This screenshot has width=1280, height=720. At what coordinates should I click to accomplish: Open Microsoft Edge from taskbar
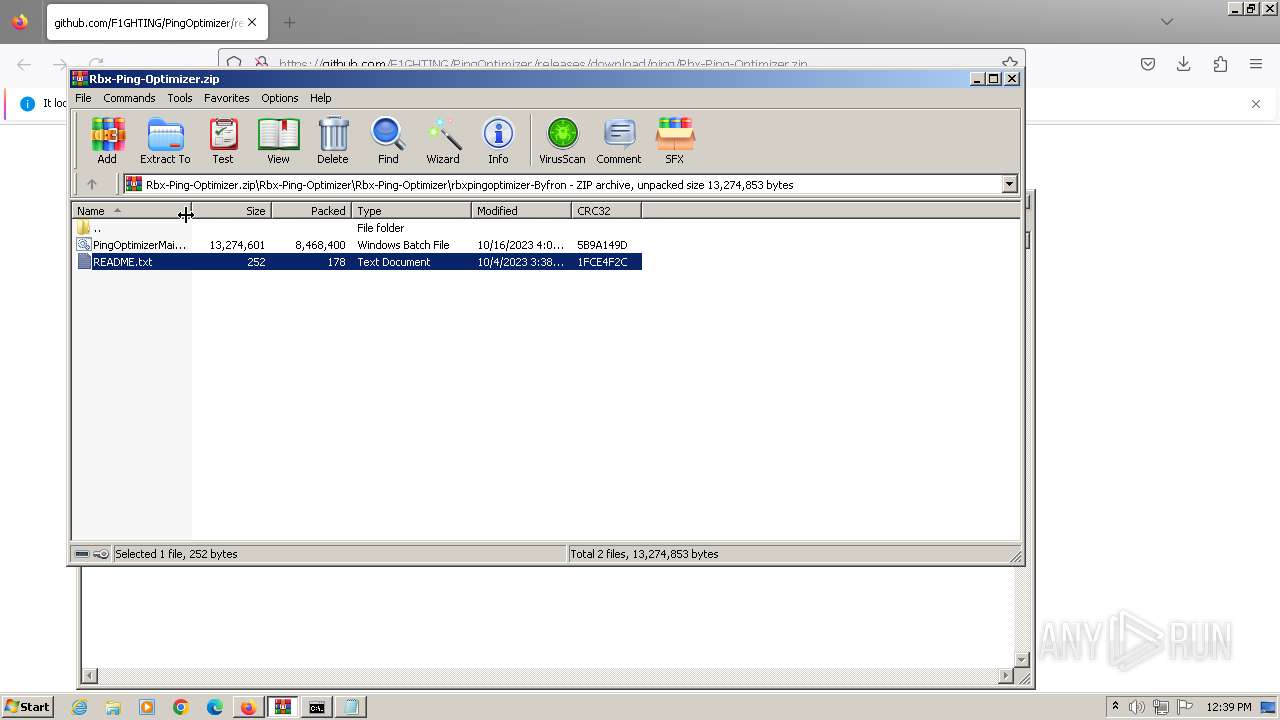click(x=215, y=707)
